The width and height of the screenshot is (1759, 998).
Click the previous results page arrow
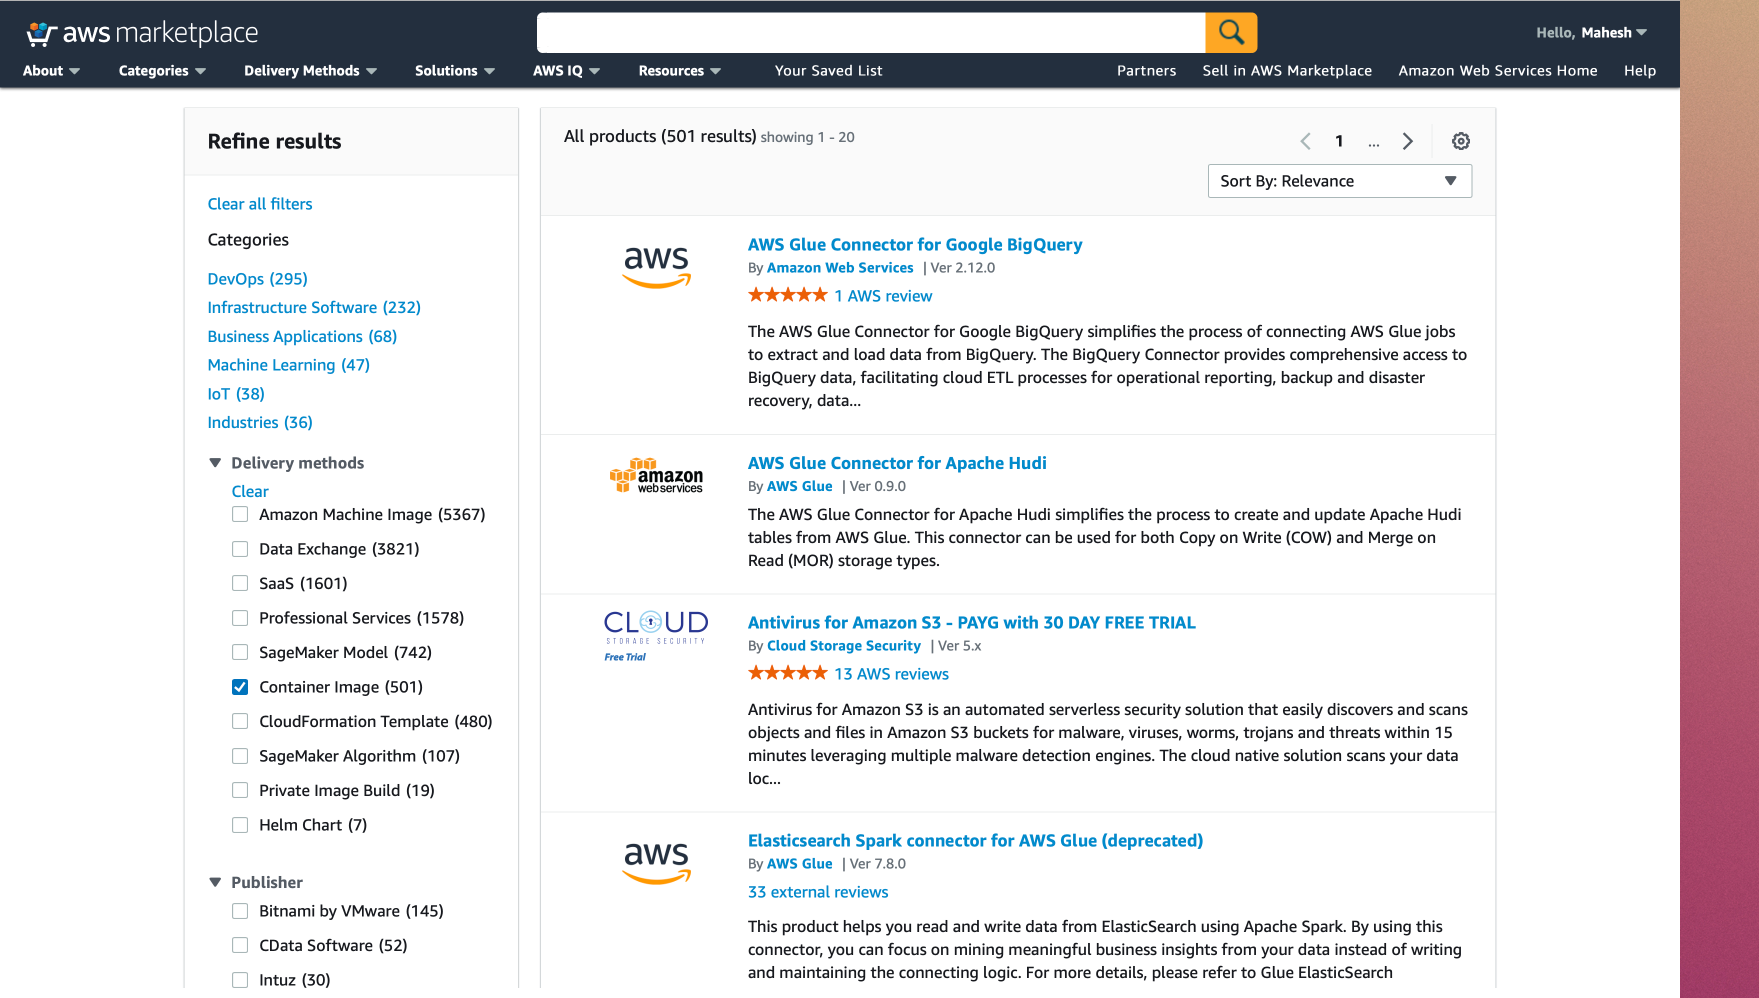click(1305, 141)
